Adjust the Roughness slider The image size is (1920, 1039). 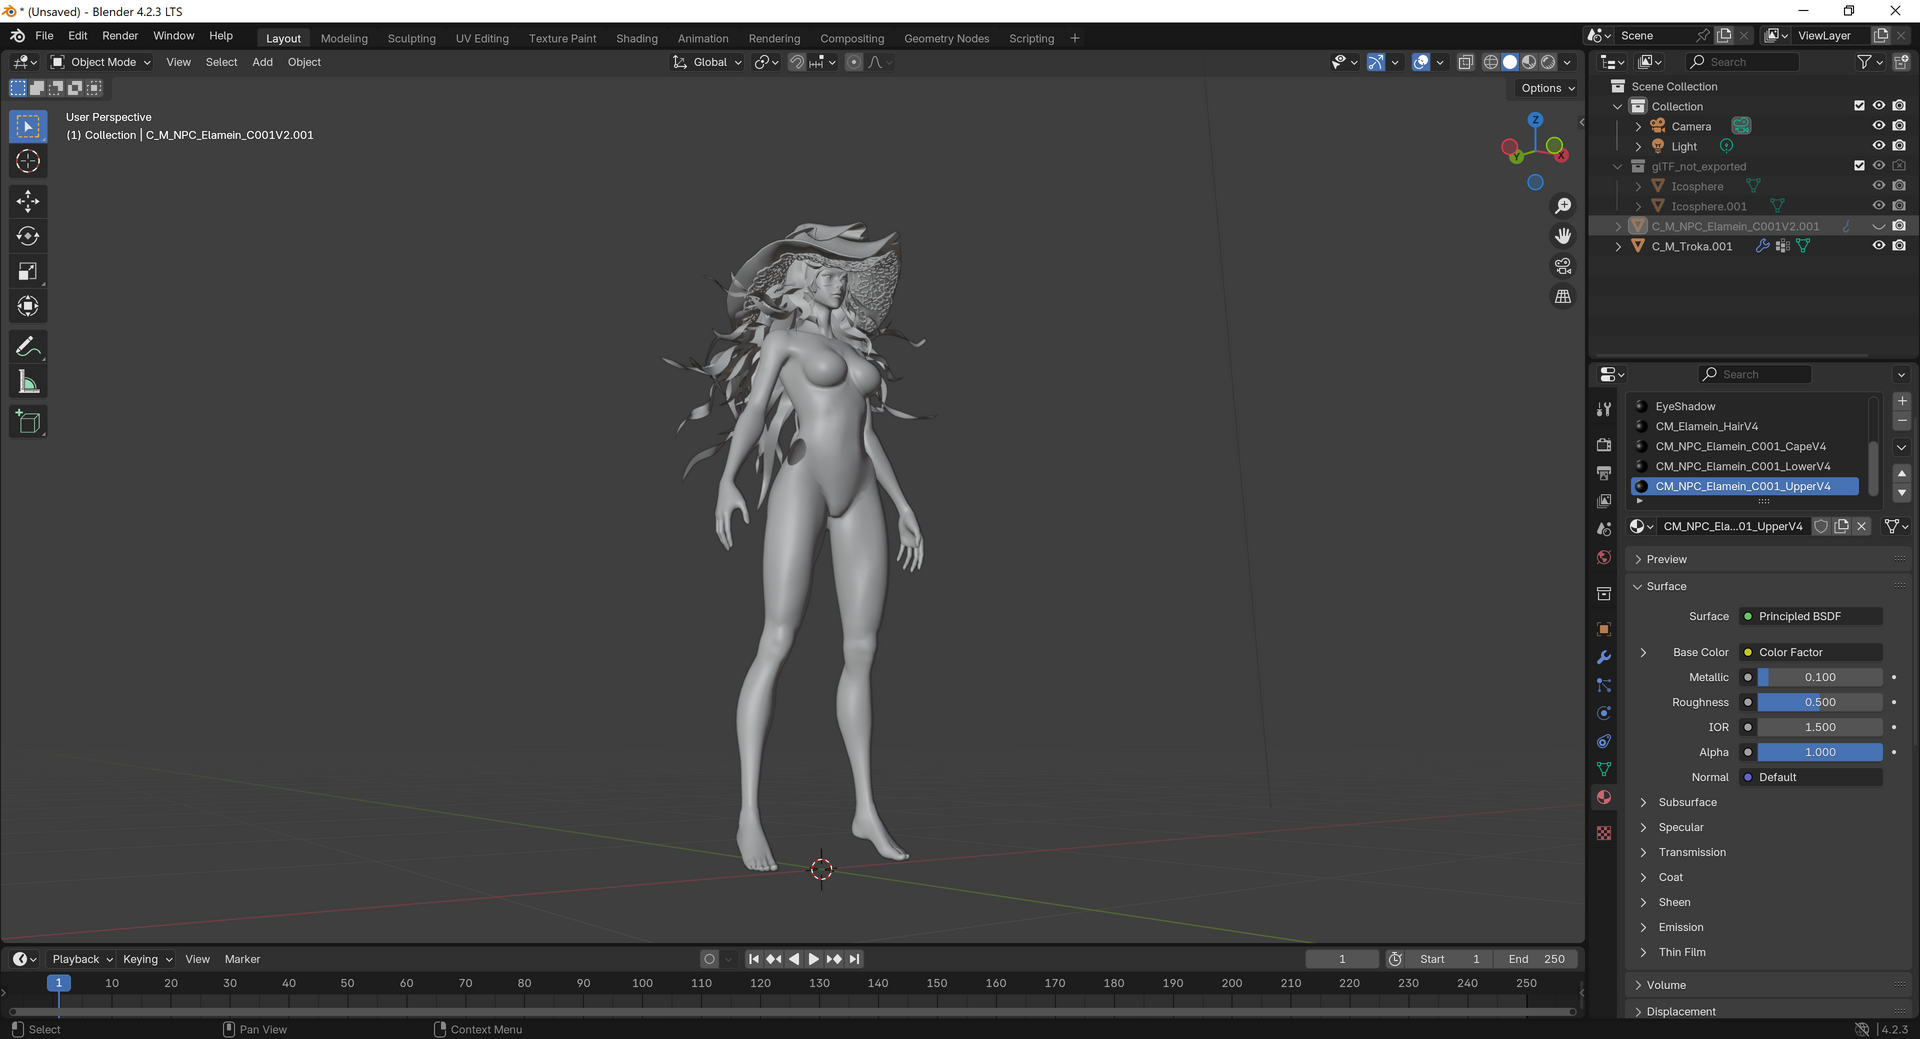1820,702
